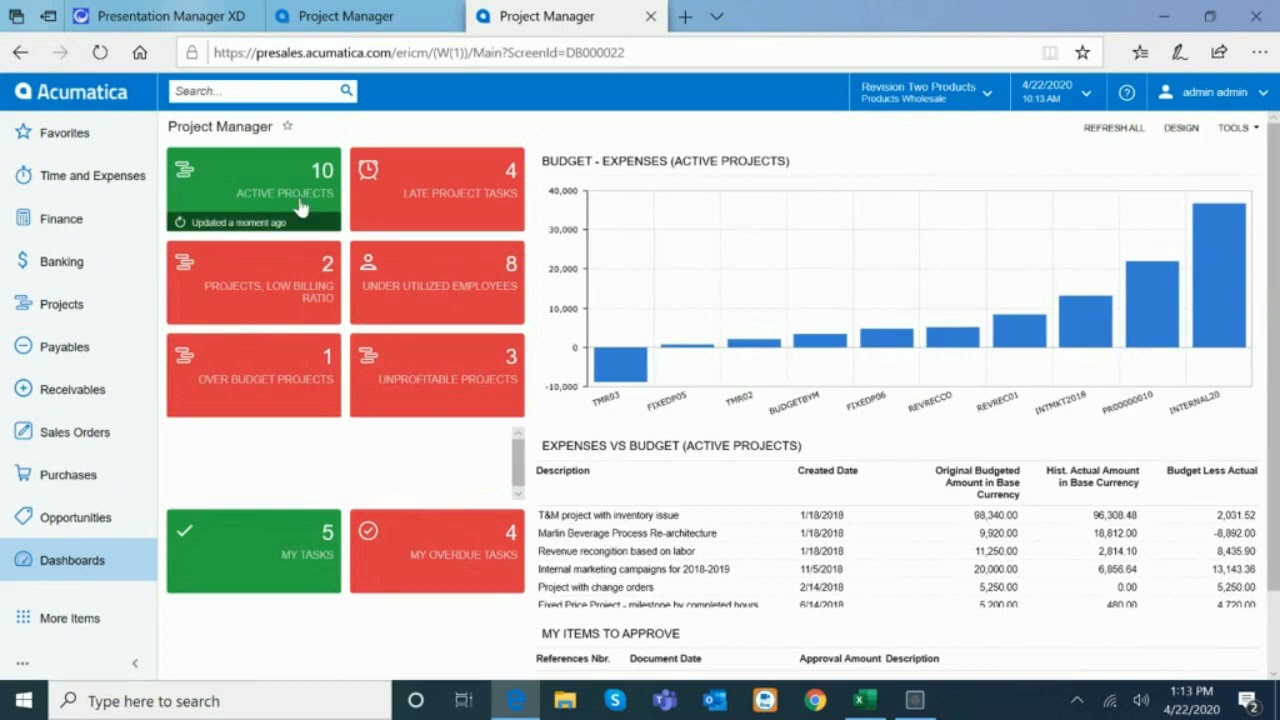The width and height of the screenshot is (1280, 720).
Task: Click inside the Acumatica search field
Action: pyautogui.click(x=255, y=91)
